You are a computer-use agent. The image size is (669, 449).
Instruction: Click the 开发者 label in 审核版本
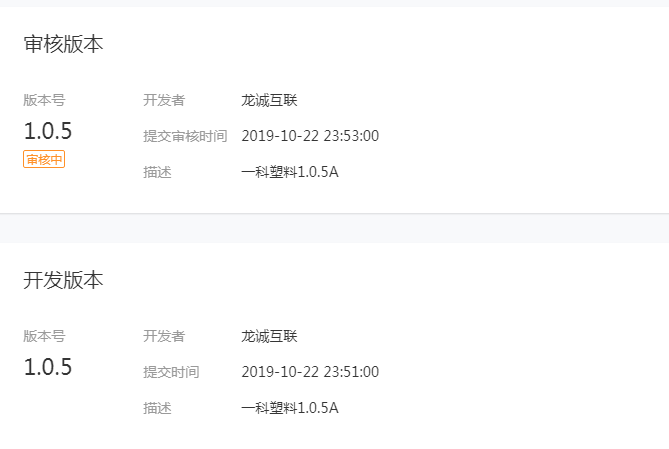point(164,100)
